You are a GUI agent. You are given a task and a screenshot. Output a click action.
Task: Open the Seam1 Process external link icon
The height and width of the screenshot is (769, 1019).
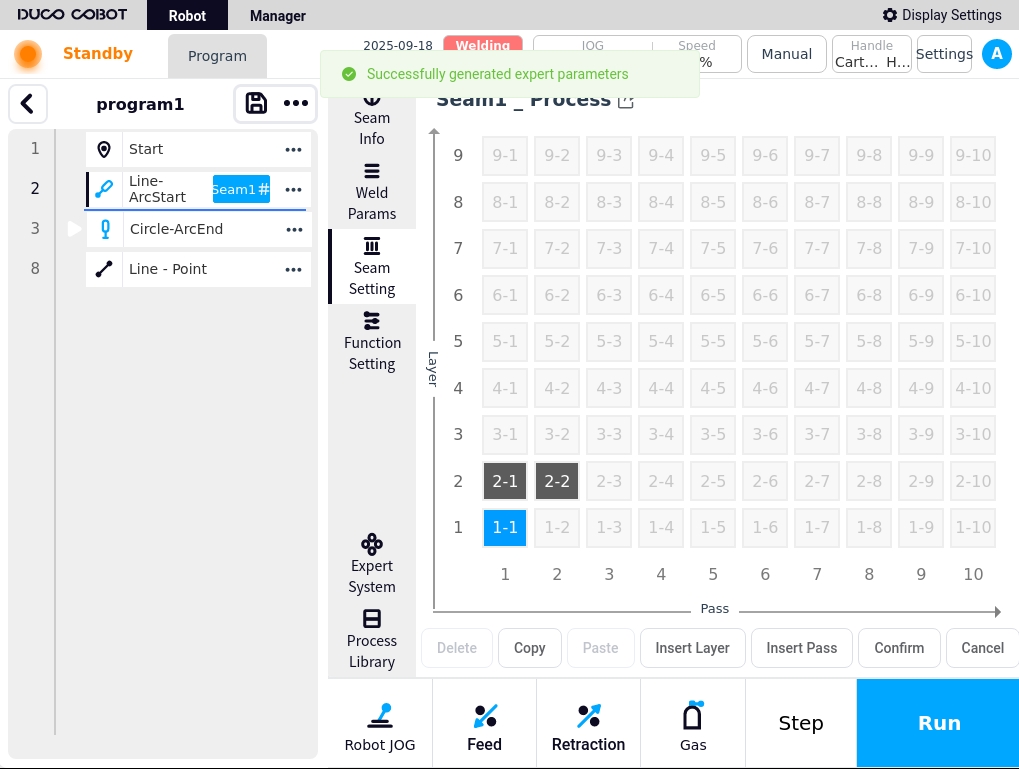pos(626,101)
